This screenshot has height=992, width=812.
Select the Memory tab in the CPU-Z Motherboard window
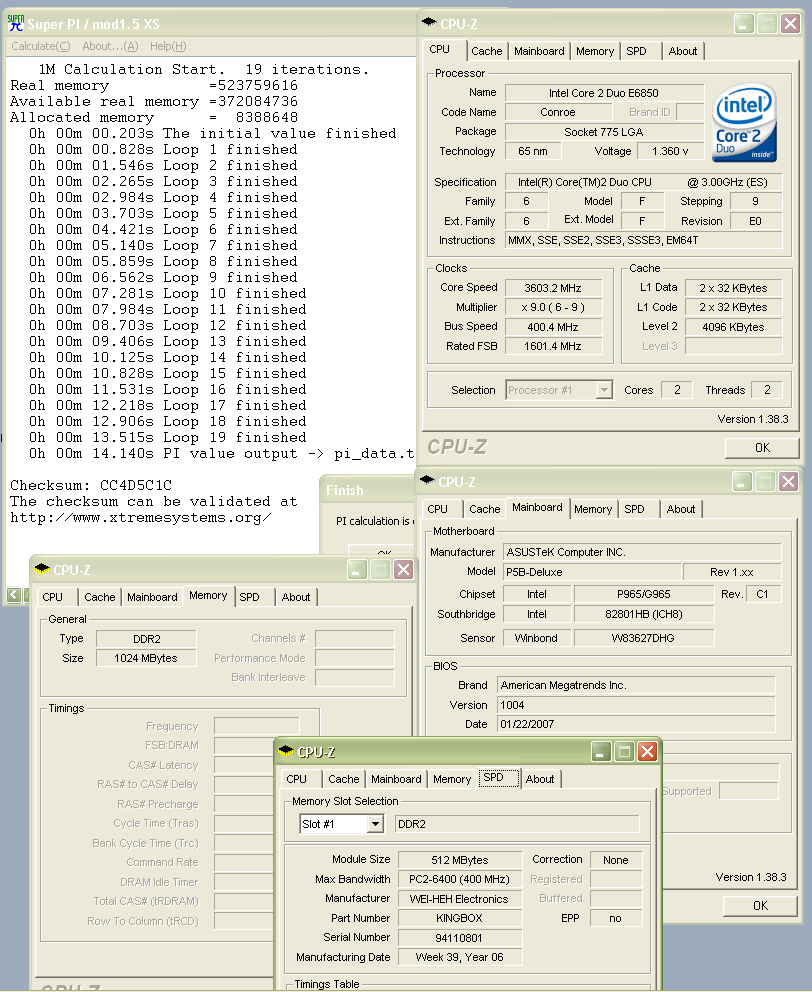[593, 509]
